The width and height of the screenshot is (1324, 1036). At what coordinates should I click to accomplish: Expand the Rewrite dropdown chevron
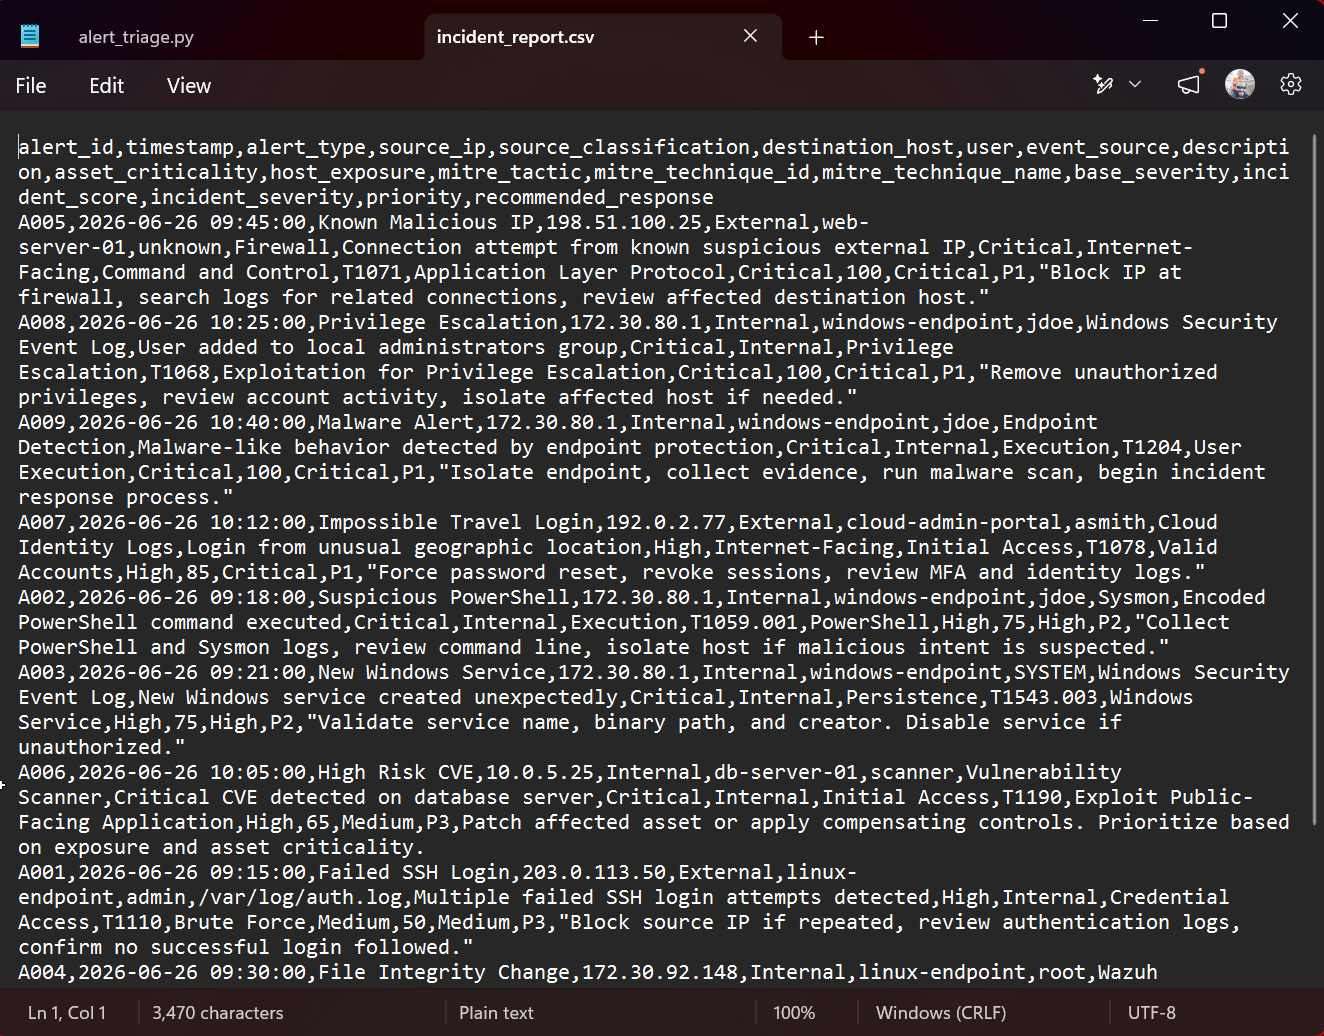1135,85
